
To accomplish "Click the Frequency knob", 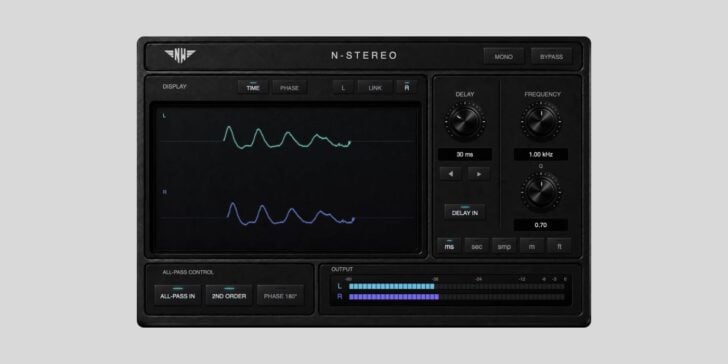I will [541, 122].
